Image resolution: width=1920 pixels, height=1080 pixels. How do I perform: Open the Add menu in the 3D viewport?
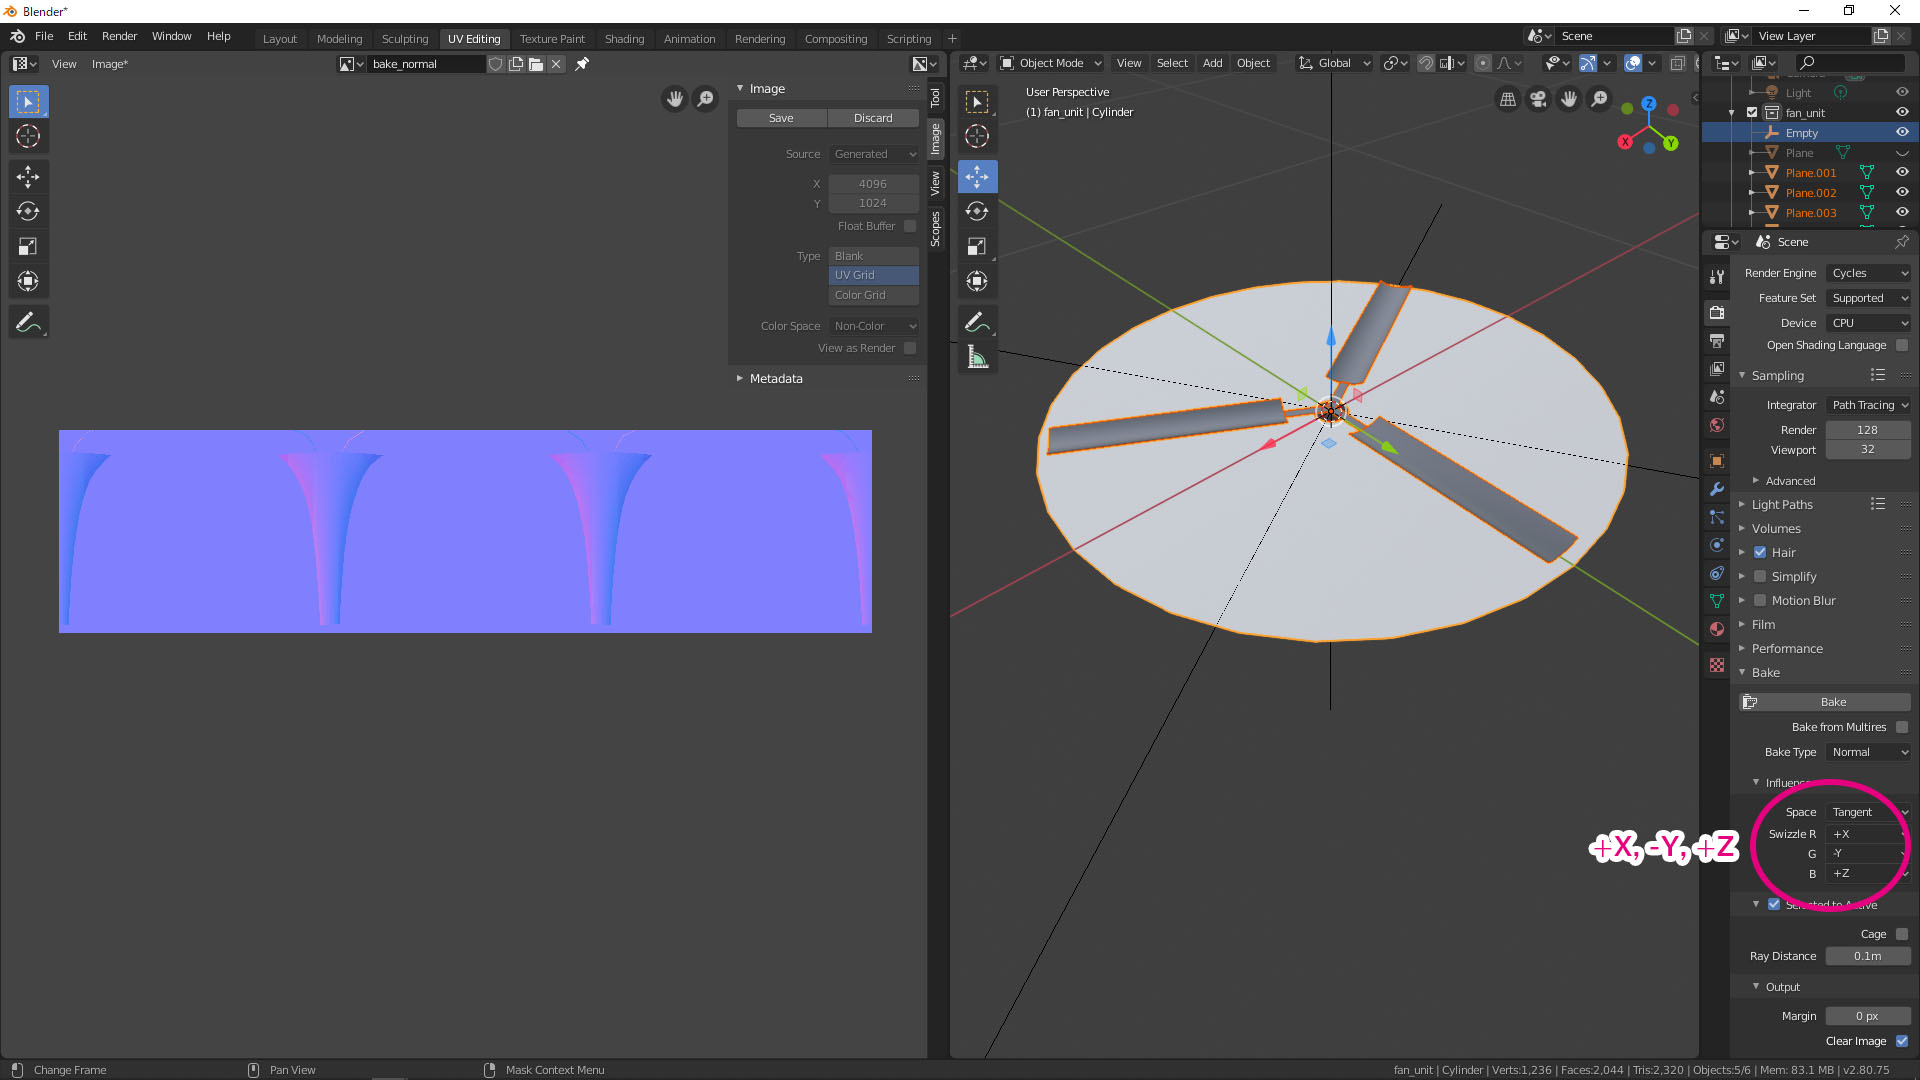pos(1212,63)
